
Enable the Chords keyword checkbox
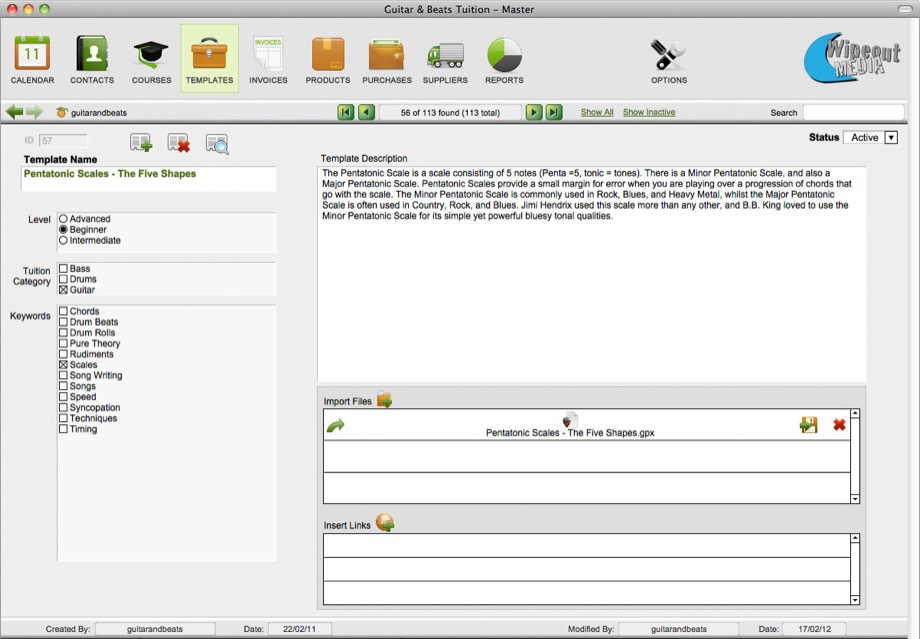pyautogui.click(x=64, y=312)
